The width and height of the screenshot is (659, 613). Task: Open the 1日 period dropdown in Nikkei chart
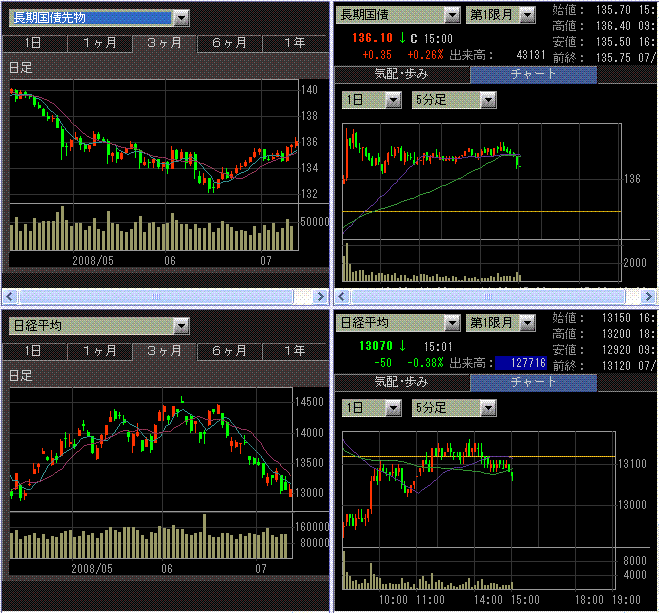point(393,408)
